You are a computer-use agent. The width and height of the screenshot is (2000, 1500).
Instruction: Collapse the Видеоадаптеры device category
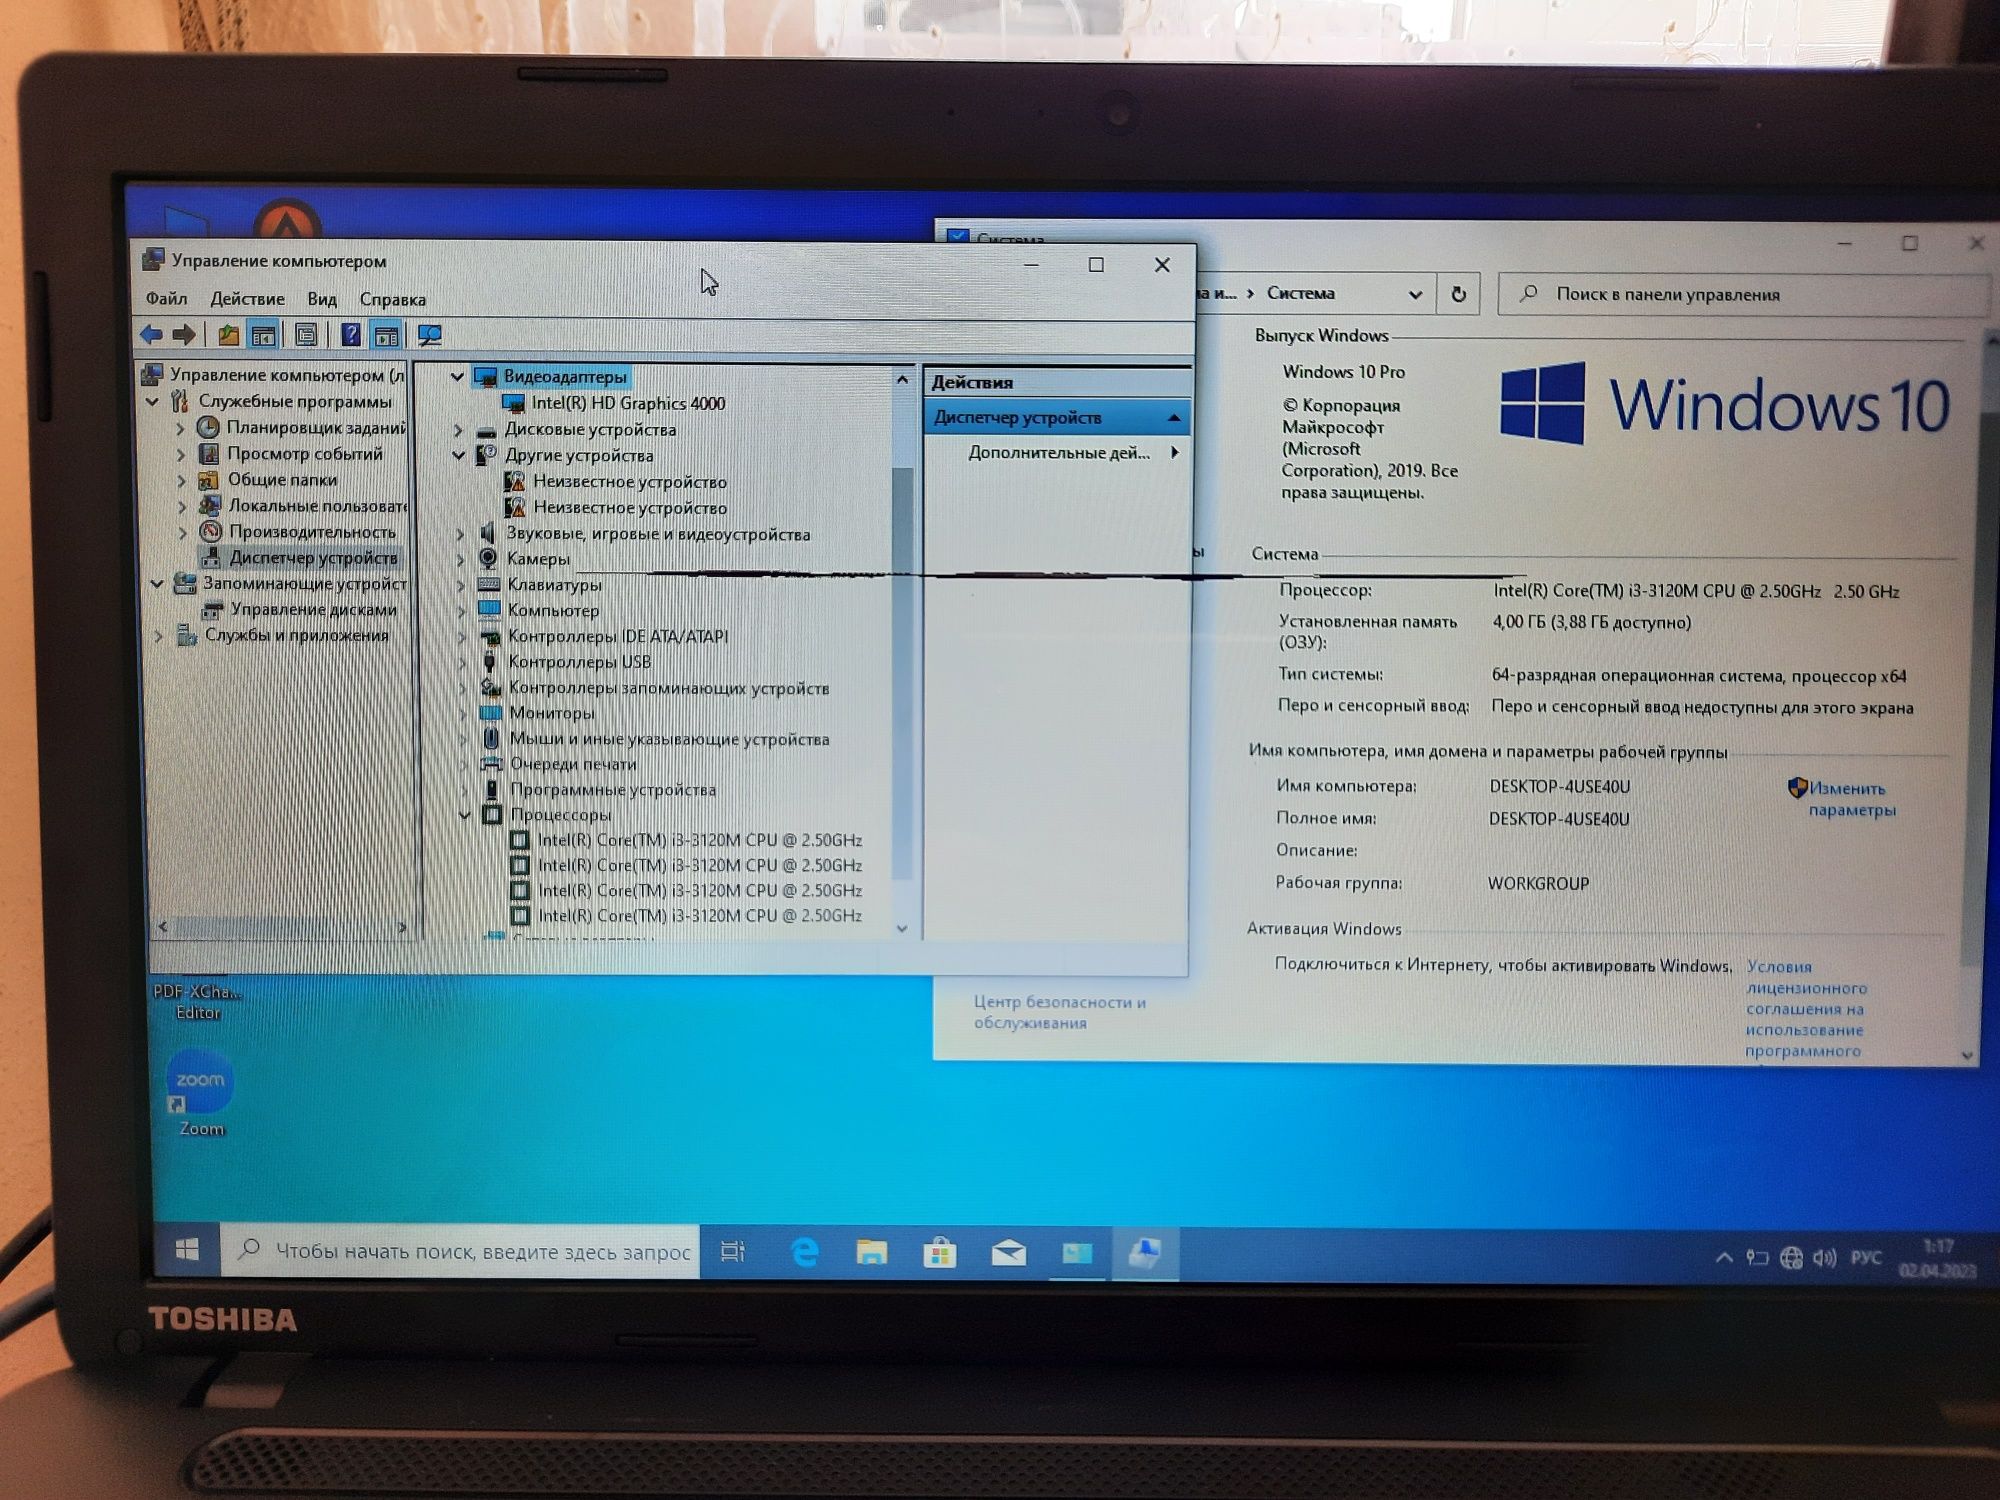[x=457, y=376]
